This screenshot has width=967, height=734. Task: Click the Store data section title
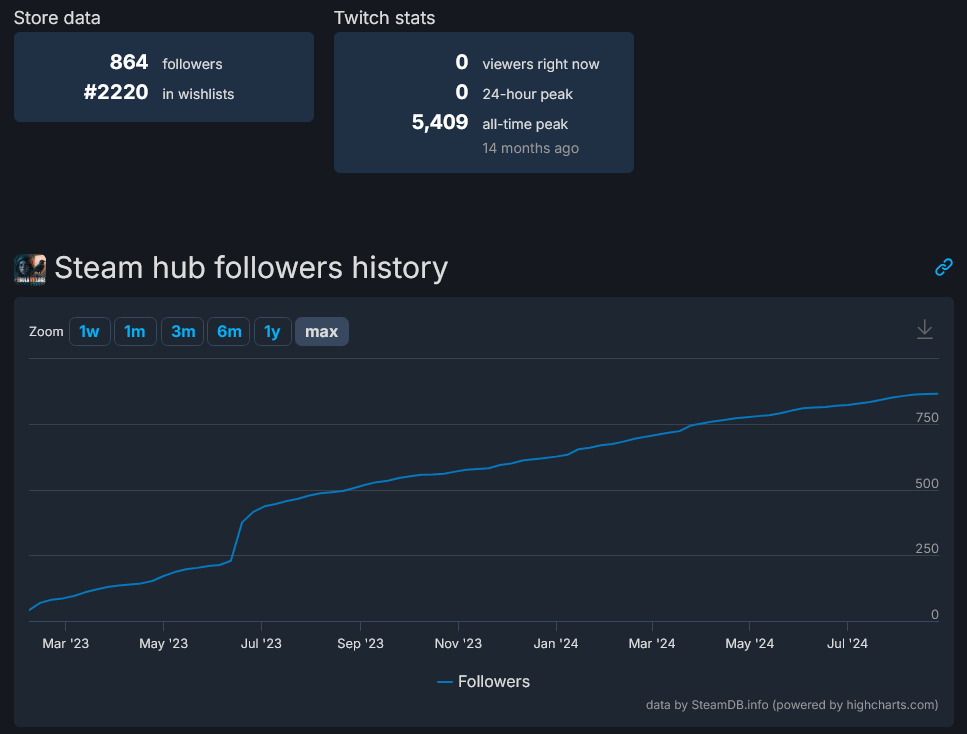point(57,18)
